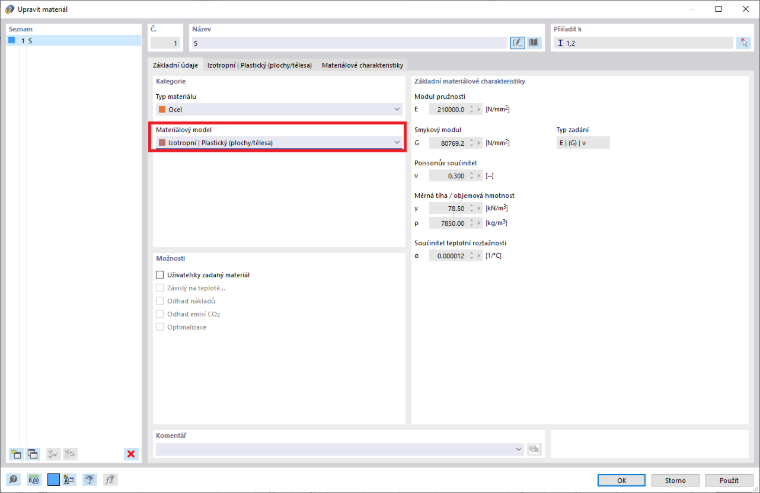Click stepper spinner on Poisson ratio field
The width and height of the screenshot is (760, 493).
point(472,176)
